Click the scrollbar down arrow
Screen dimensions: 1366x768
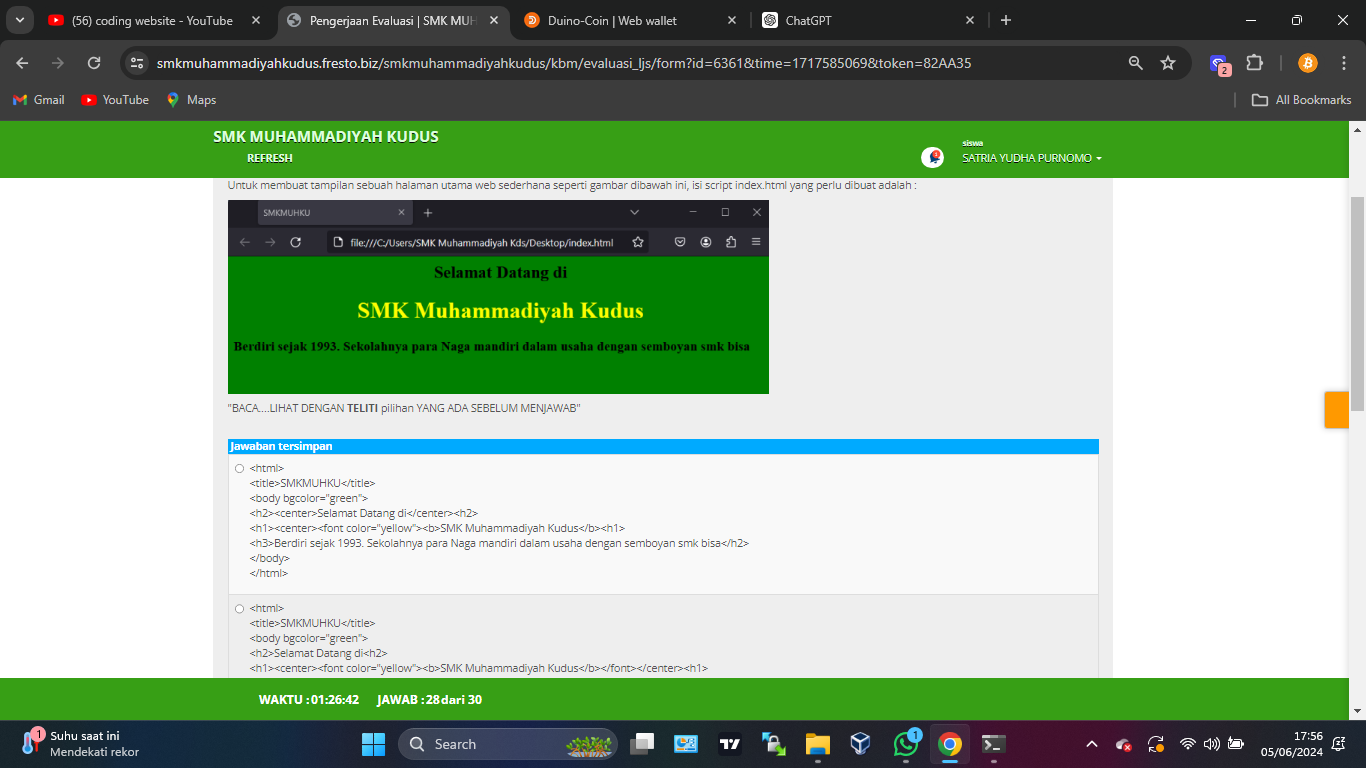pos(1357,711)
